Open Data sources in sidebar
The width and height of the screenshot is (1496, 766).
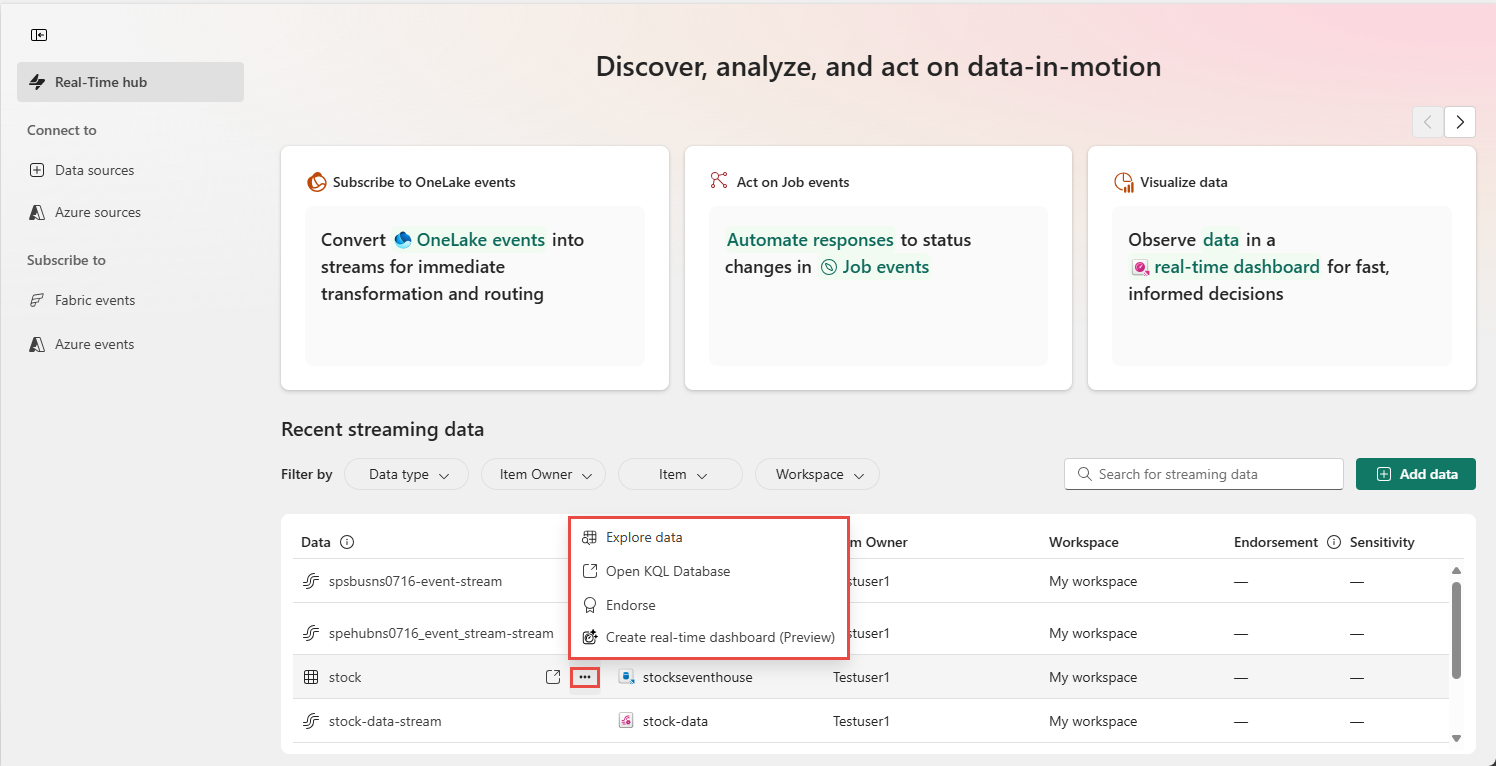[x=94, y=170]
